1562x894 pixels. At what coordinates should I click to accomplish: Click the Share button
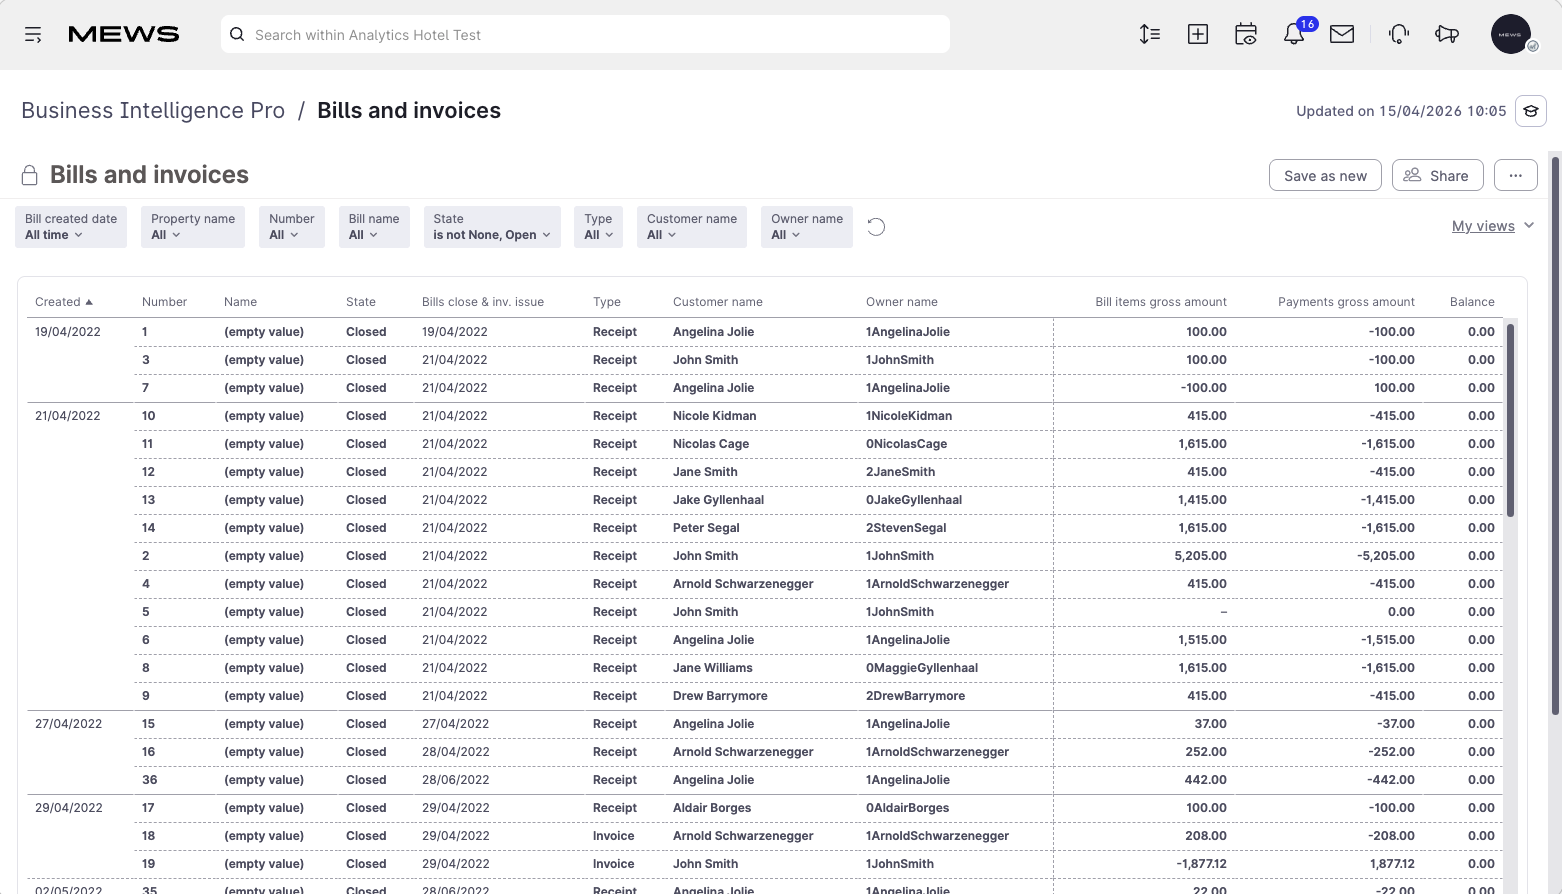1437,175
